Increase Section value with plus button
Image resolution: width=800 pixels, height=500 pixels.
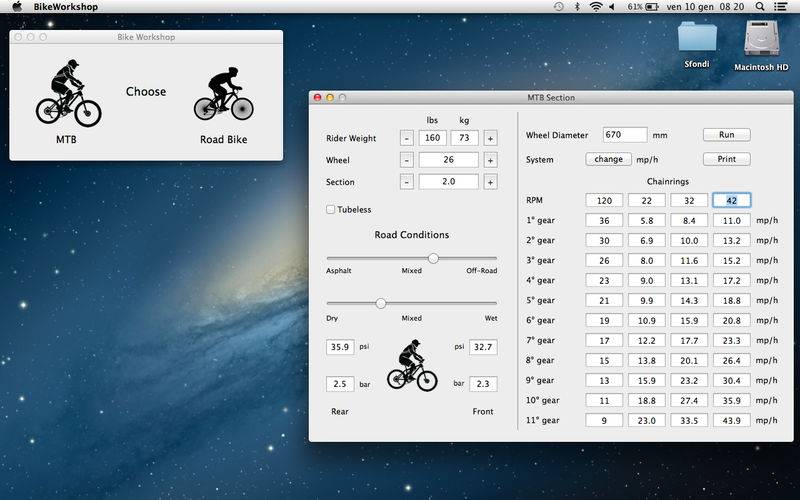(x=490, y=182)
